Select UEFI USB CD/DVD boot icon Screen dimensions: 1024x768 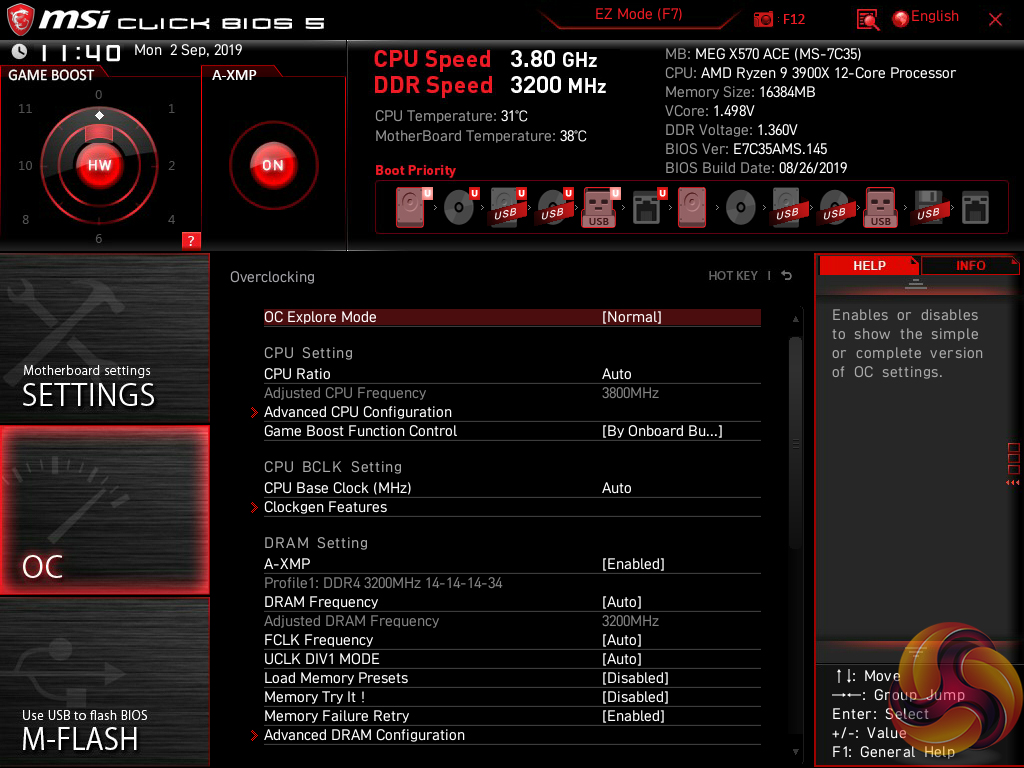554,207
